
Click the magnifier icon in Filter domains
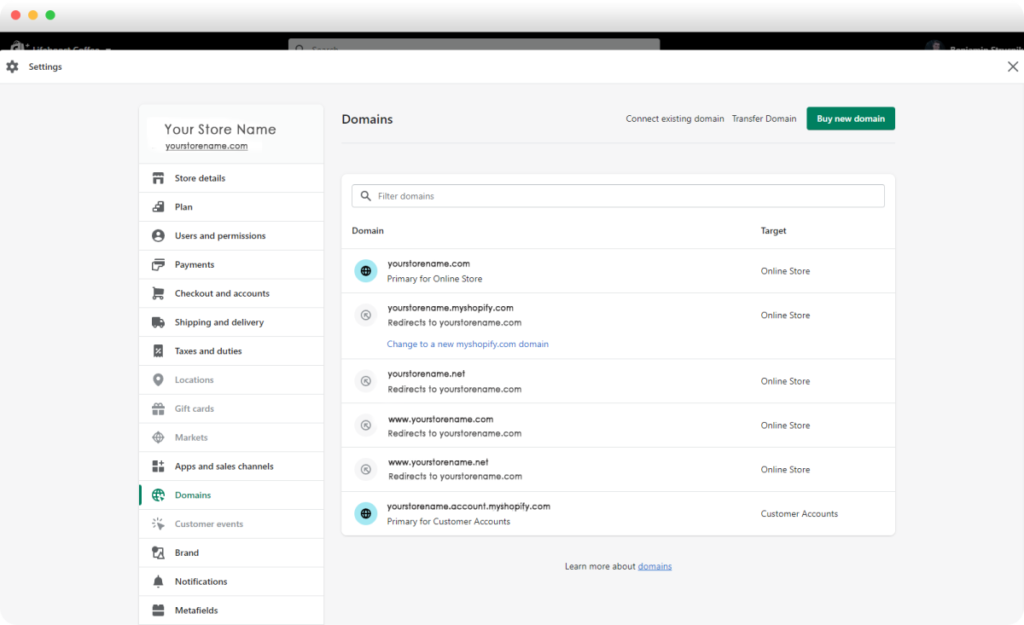[366, 196]
